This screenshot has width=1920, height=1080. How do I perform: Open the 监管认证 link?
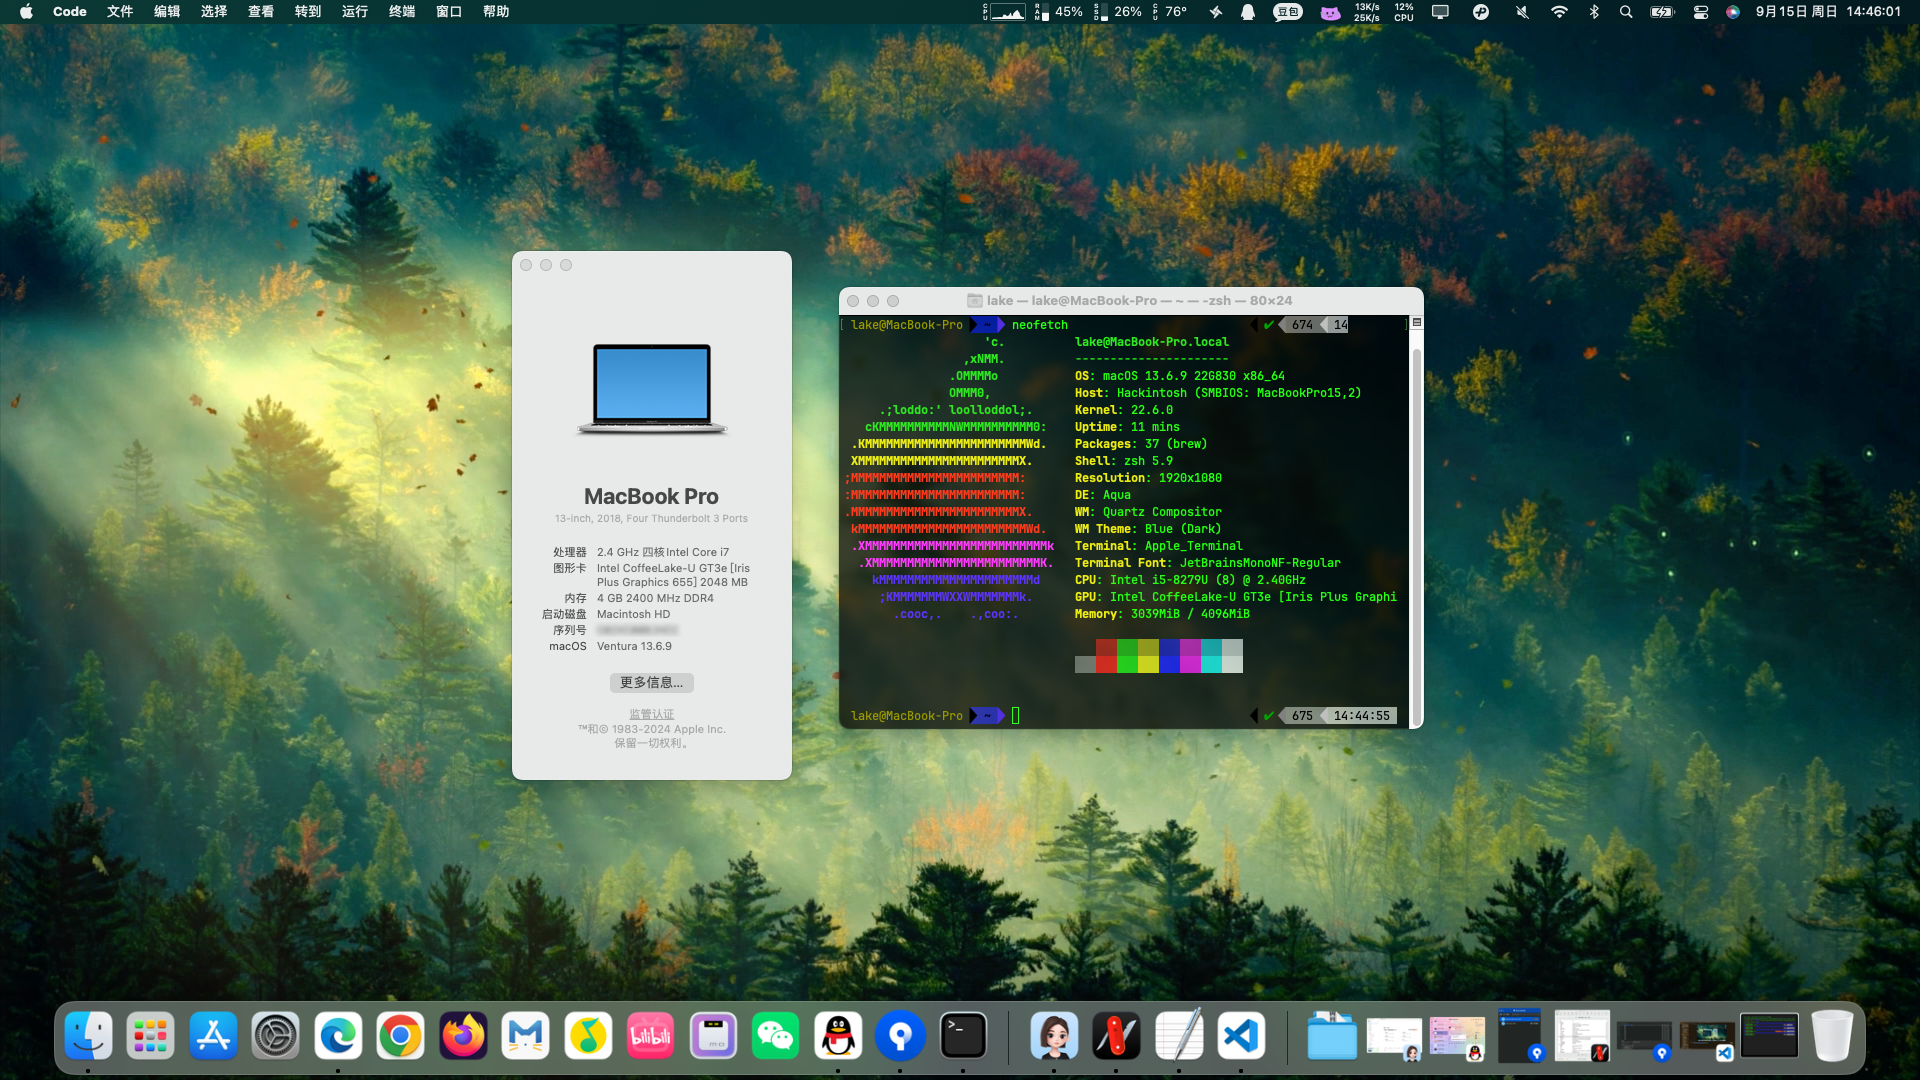(651, 714)
